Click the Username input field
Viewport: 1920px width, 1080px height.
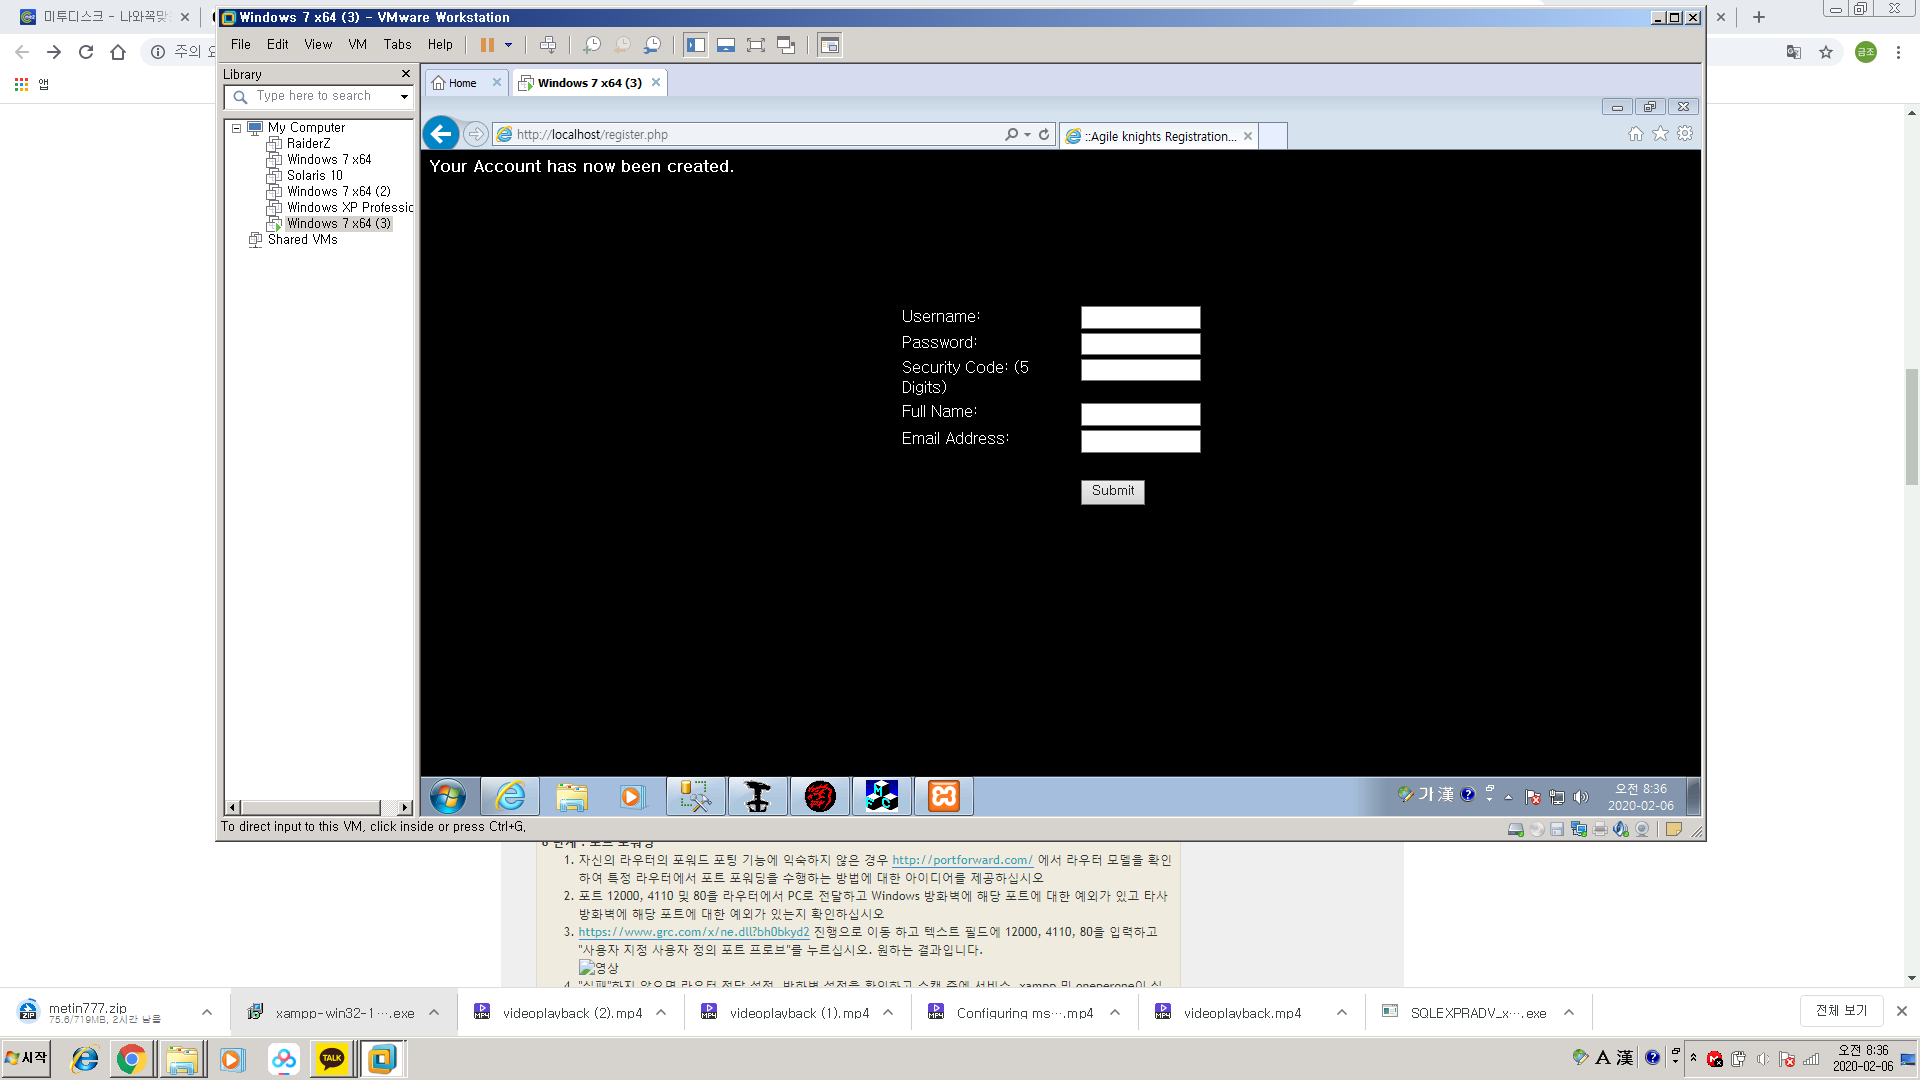tap(1140, 318)
